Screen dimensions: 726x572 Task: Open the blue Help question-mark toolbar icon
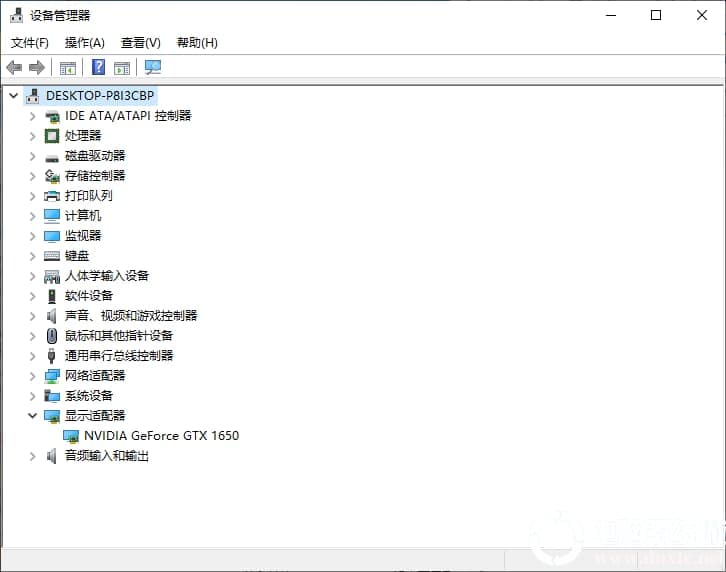(98, 68)
